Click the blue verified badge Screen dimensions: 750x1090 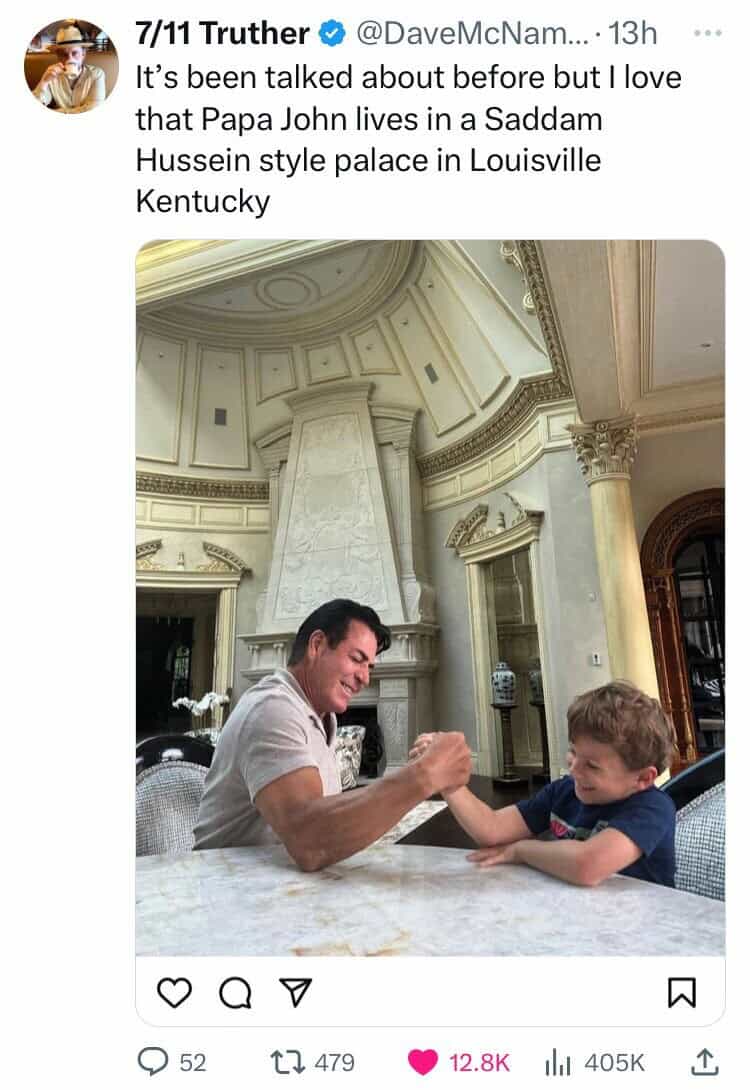[332, 33]
